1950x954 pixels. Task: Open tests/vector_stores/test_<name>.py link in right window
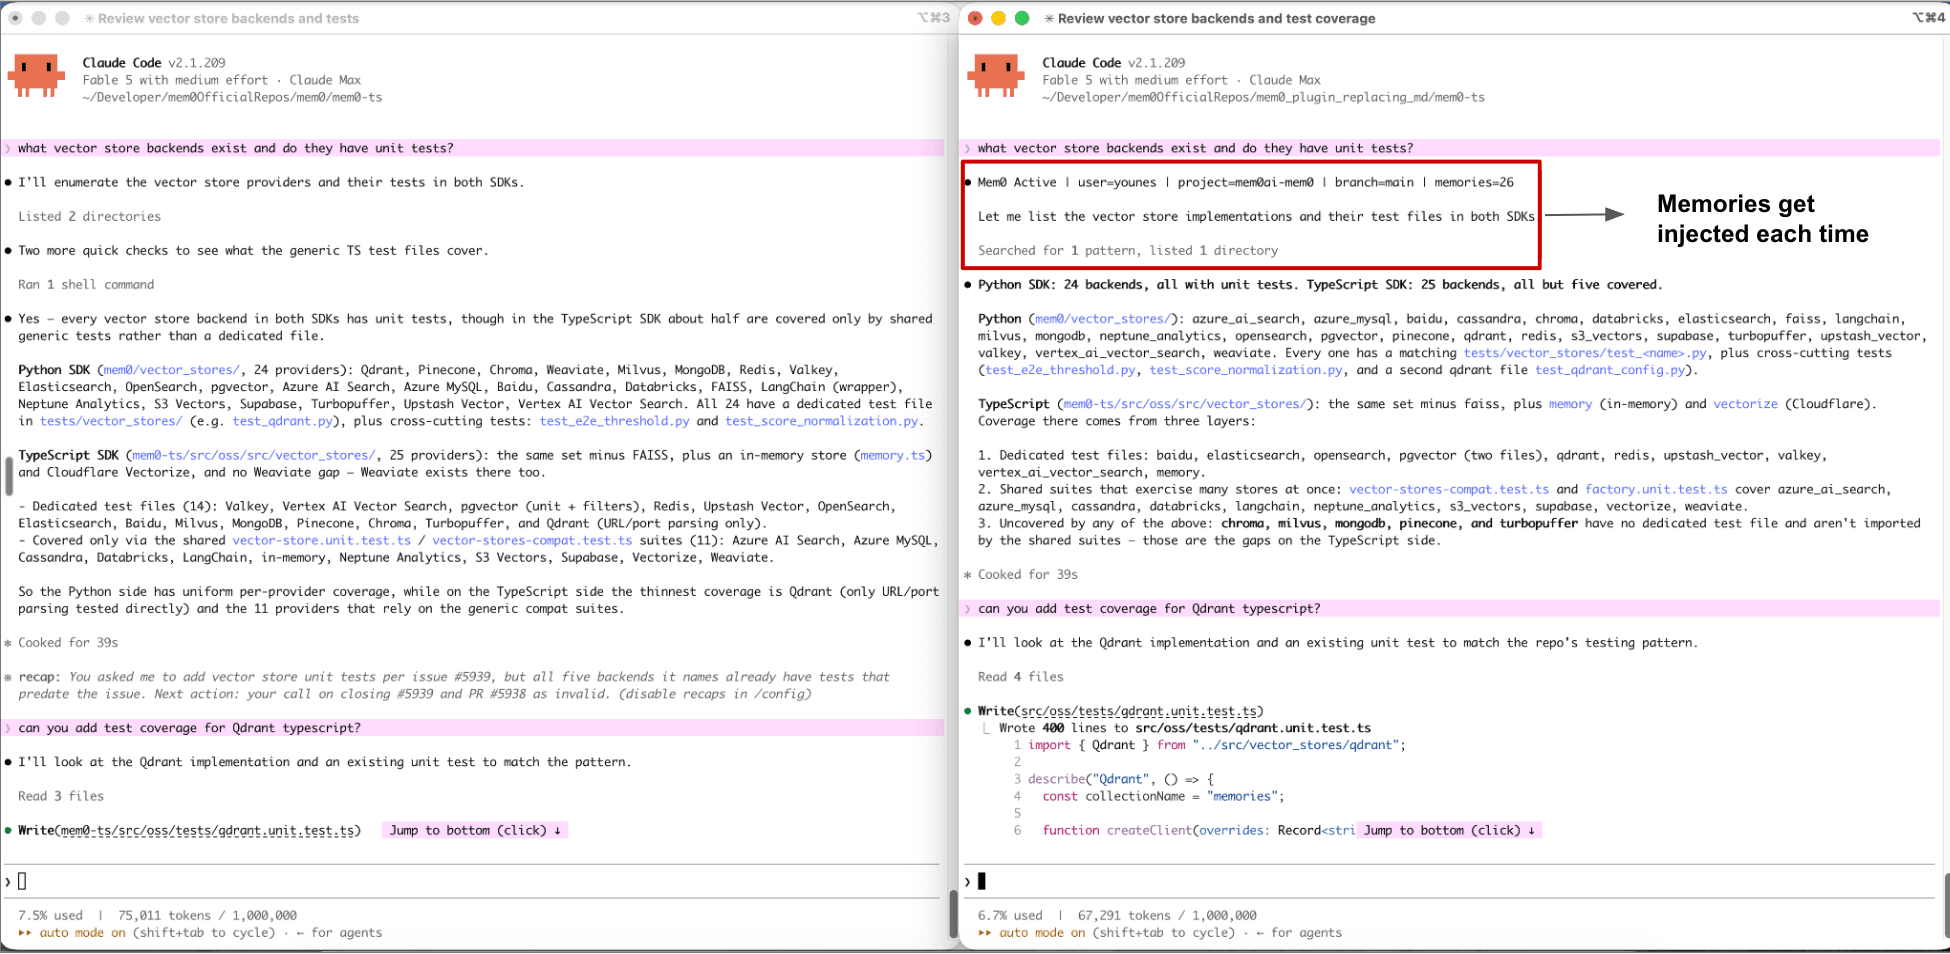[x=1585, y=353]
